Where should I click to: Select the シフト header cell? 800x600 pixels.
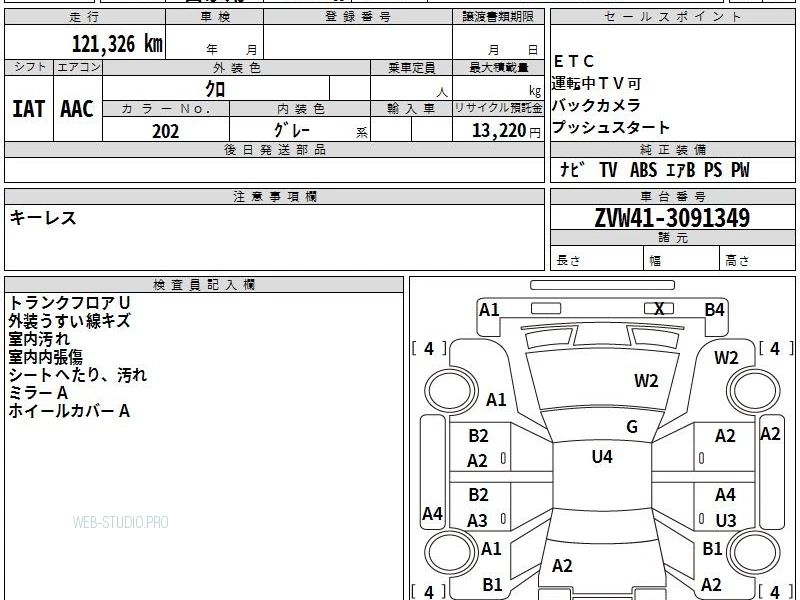click(x=29, y=67)
